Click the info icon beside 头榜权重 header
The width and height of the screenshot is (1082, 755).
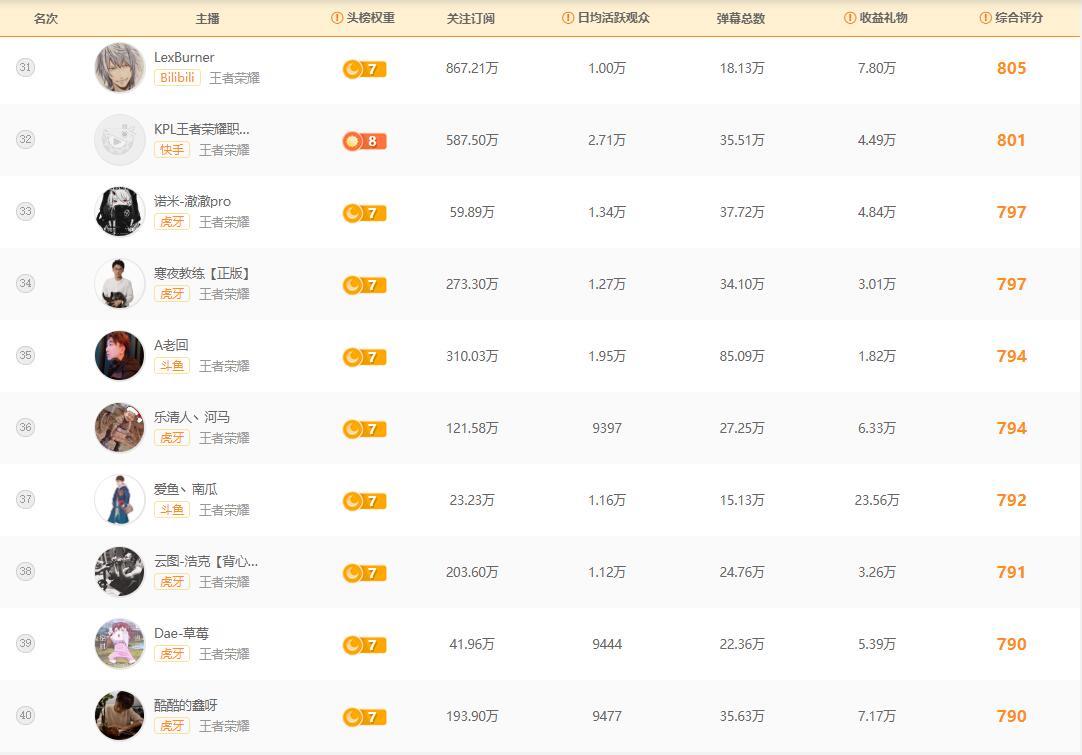point(337,18)
